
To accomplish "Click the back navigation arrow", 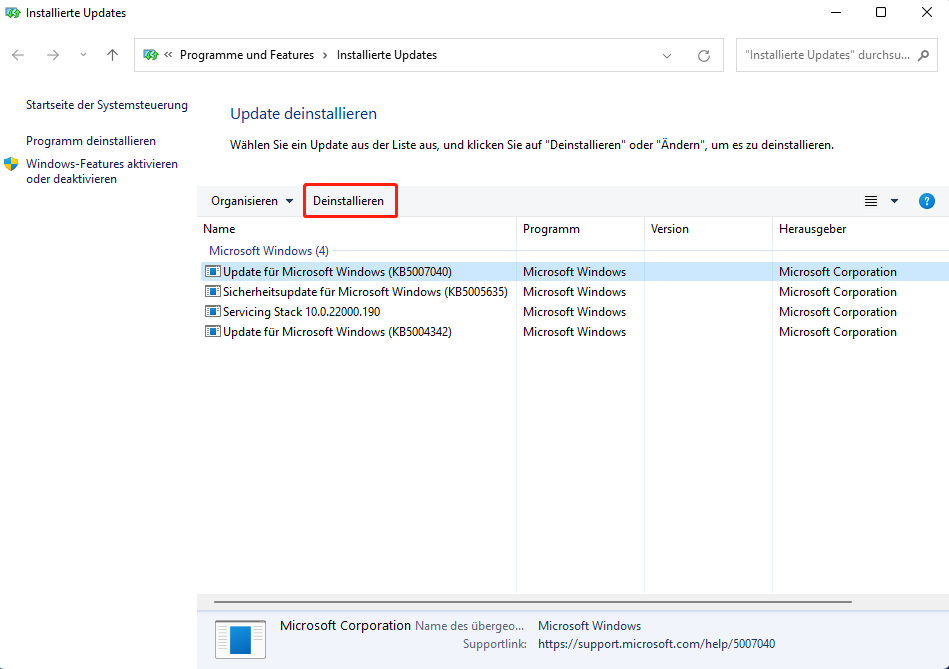I will (19, 55).
